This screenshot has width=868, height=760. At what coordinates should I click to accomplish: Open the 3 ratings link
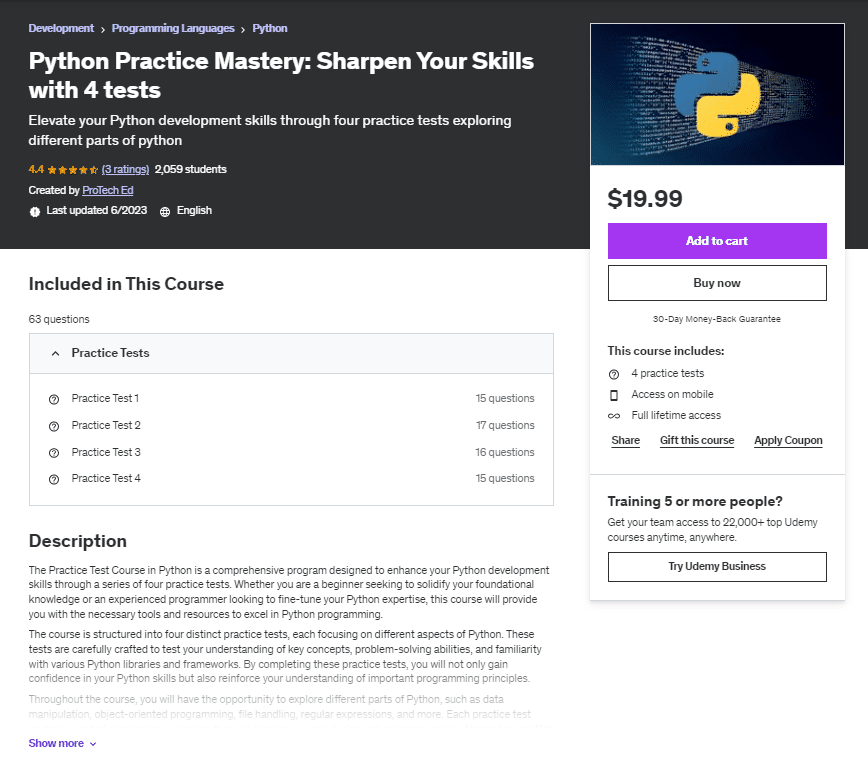pos(125,169)
